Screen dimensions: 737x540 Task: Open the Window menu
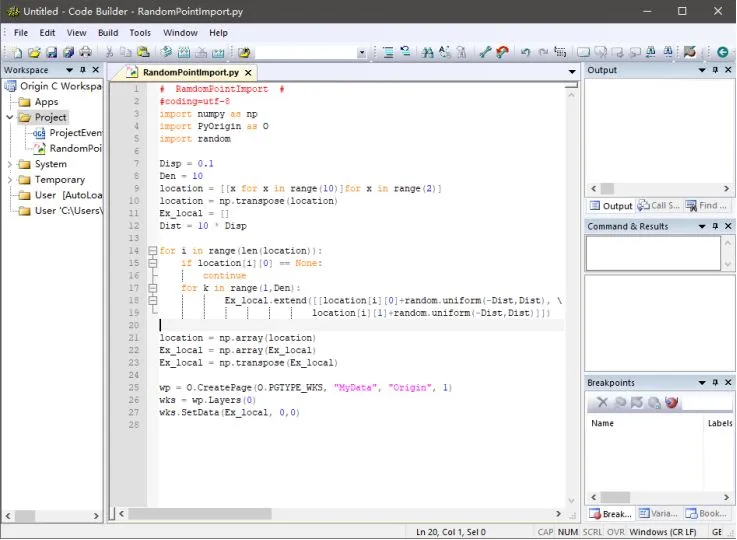click(x=180, y=32)
